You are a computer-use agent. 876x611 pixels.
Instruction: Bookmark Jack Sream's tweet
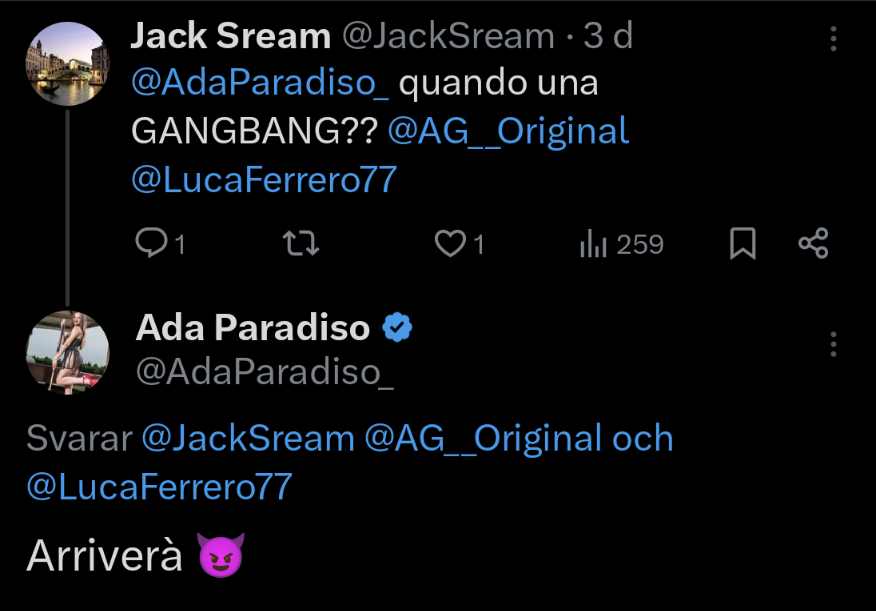[742, 244]
